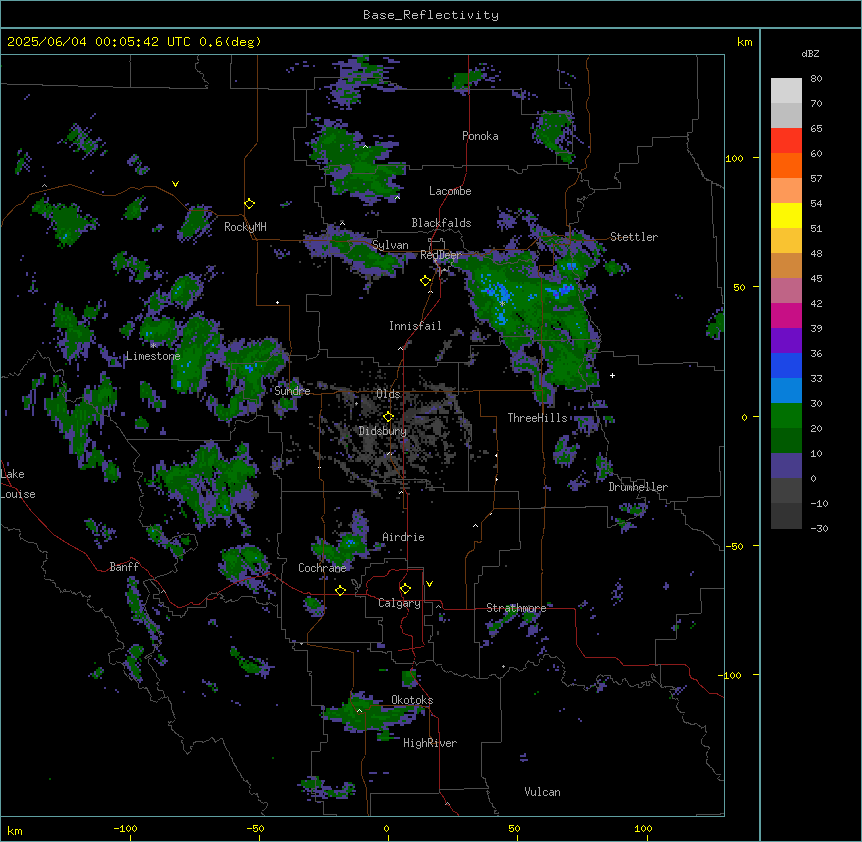The height and width of the screenshot is (842, 862).
Task: Click the yellow diamond marker above Calgary label
Action: click(405, 589)
